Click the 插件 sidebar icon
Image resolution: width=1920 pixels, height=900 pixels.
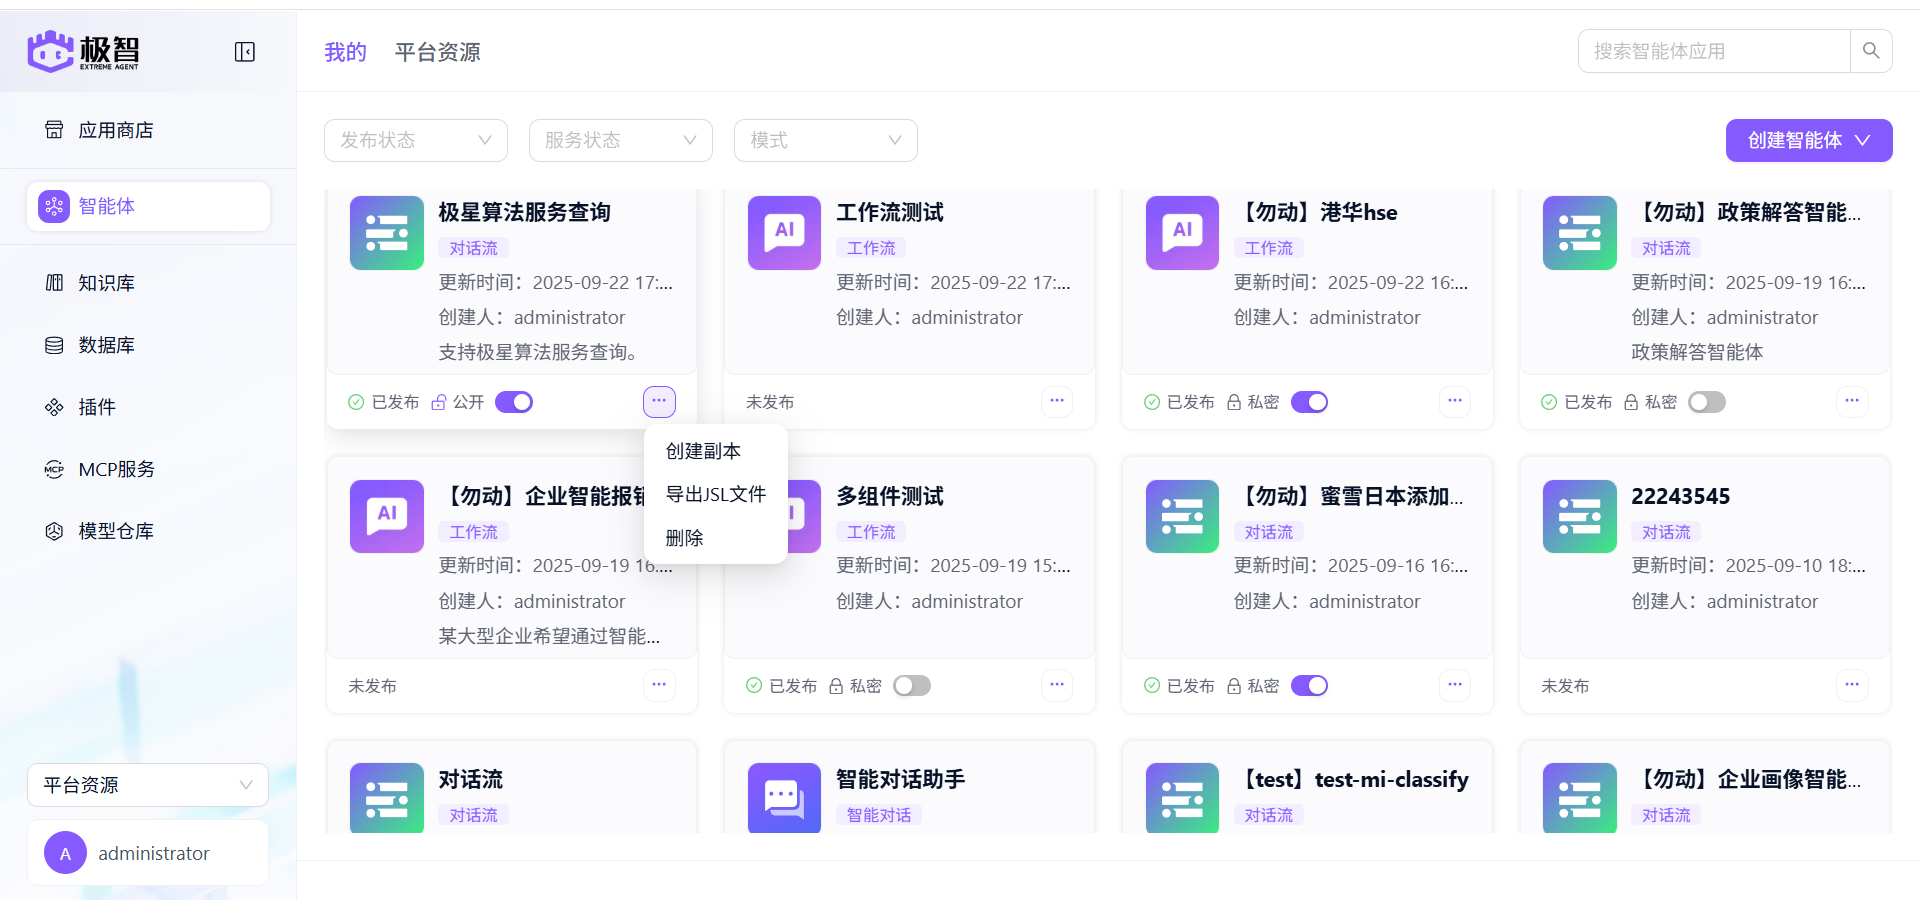point(96,407)
